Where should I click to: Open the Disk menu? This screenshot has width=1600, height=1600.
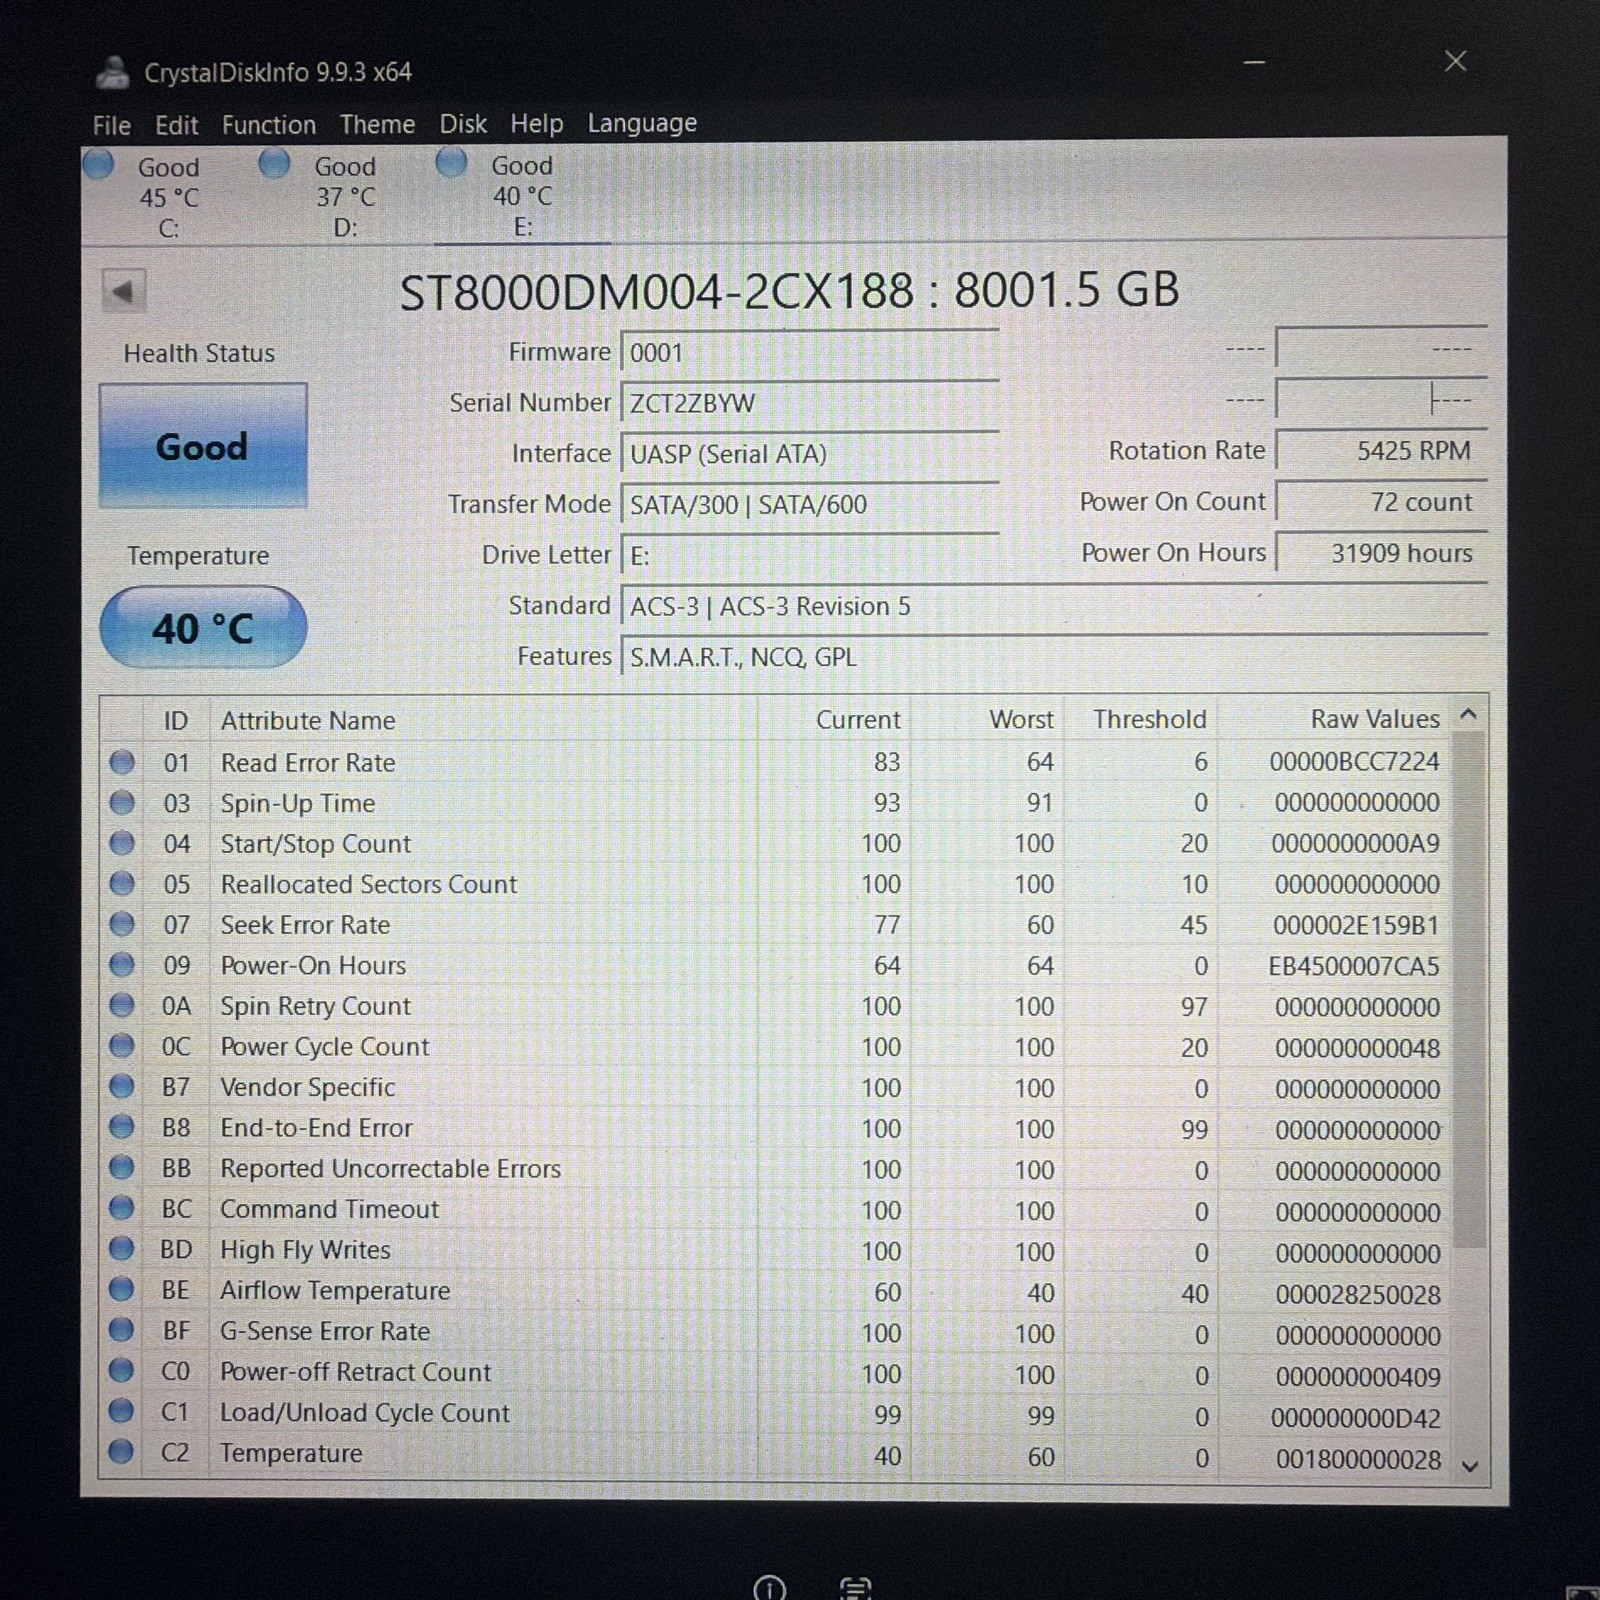(x=463, y=124)
